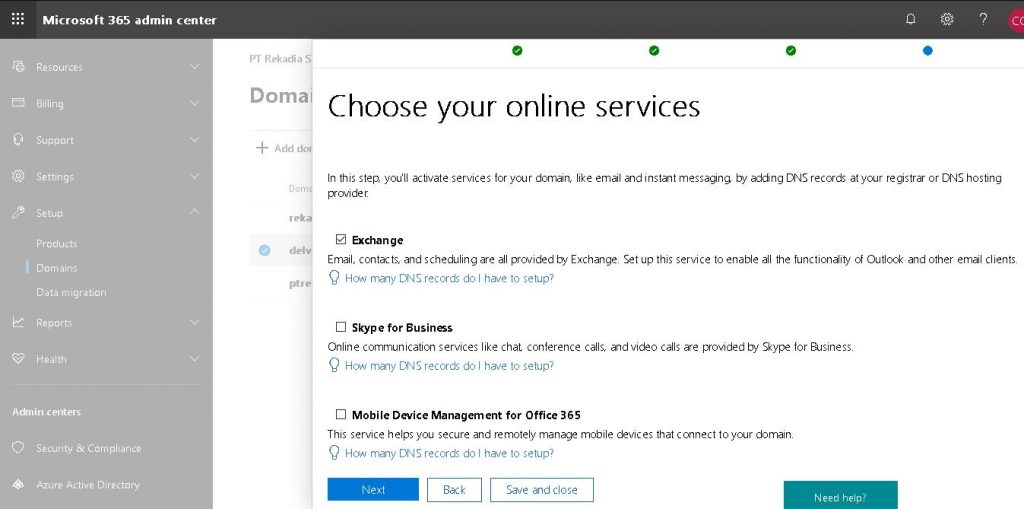Viewport: 1024px width, 509px height.
Task: Click the Health heart icon
Action: [x=18, y=359]
